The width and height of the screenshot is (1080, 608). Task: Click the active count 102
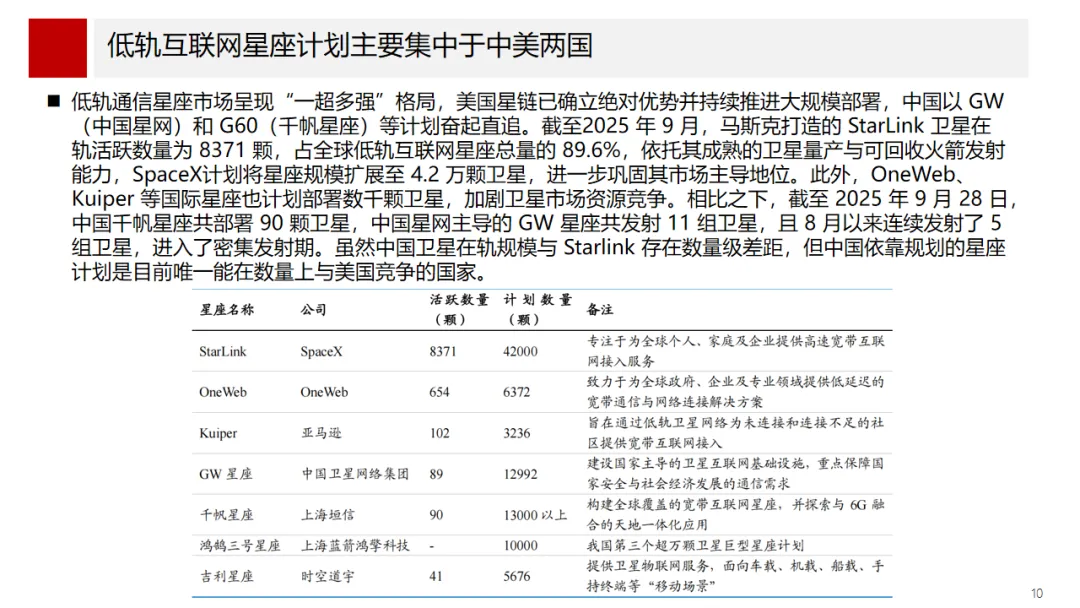coord(439,433)
